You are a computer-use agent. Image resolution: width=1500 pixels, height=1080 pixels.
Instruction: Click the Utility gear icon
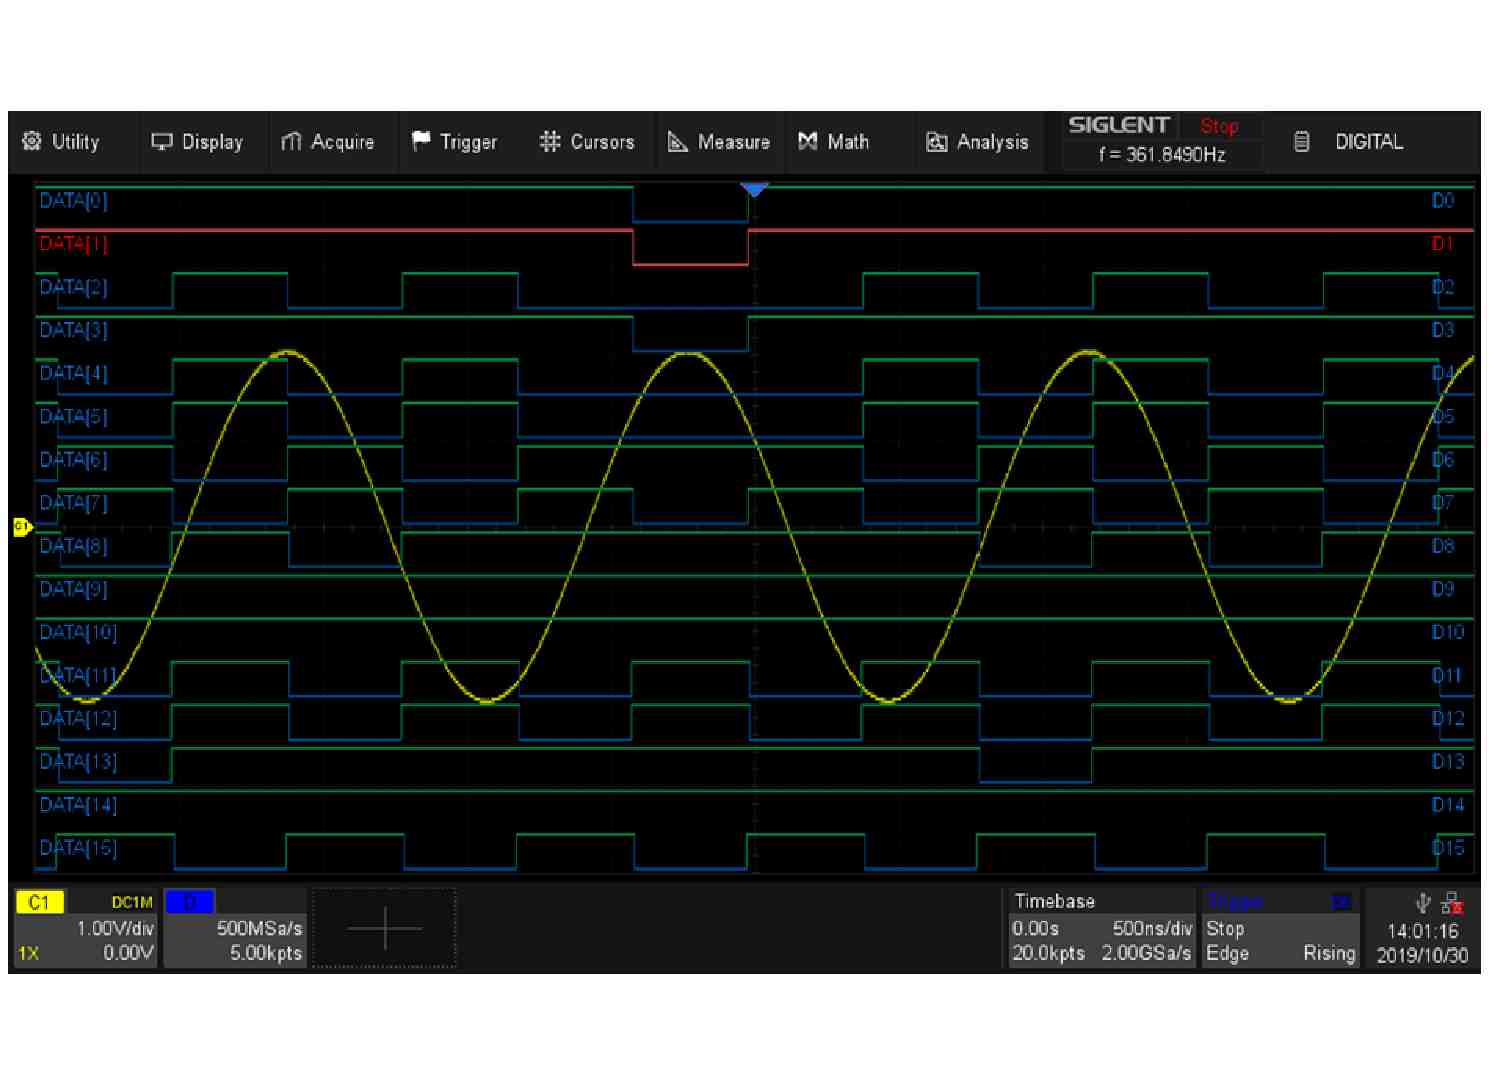(32, 141)
